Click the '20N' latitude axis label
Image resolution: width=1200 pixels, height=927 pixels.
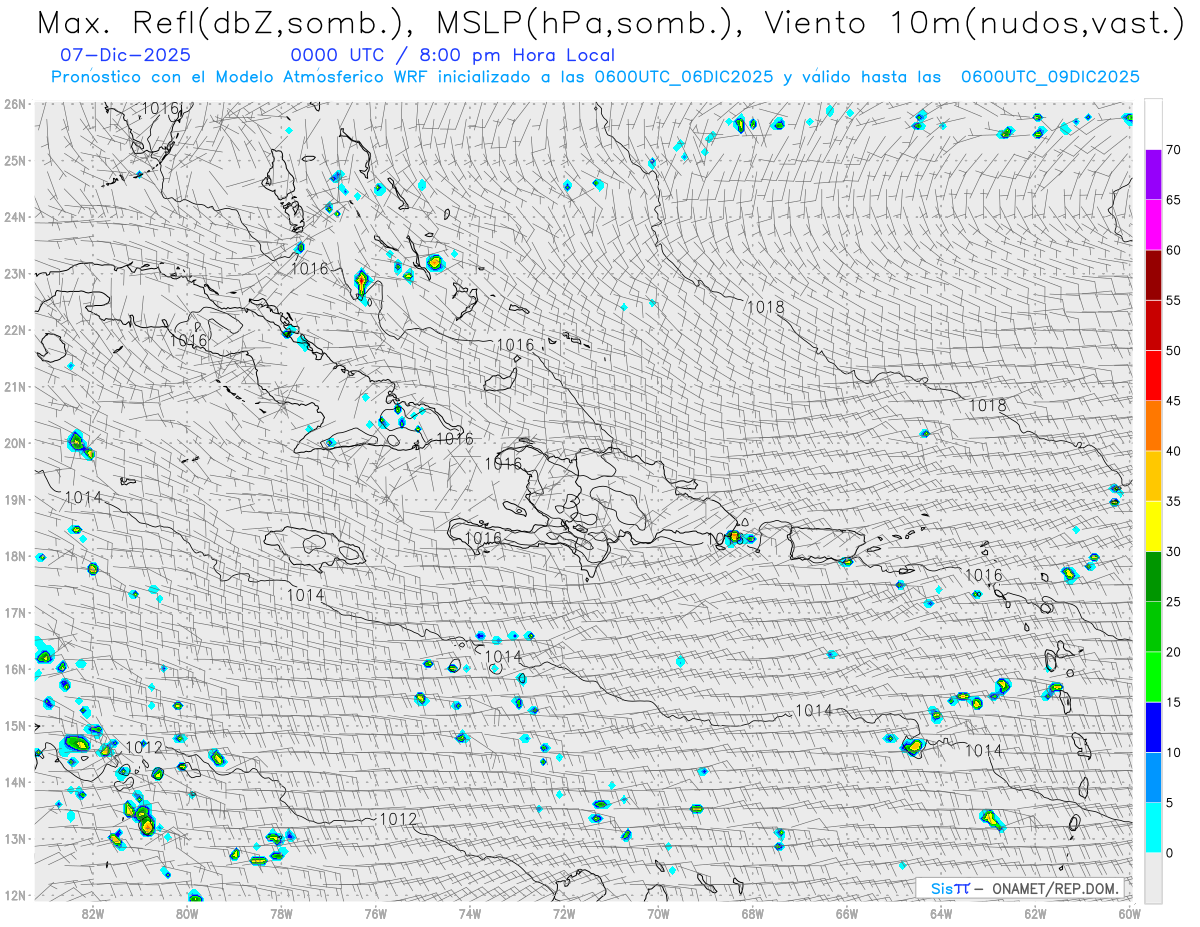pyautogui.click(x=16, y=443)
